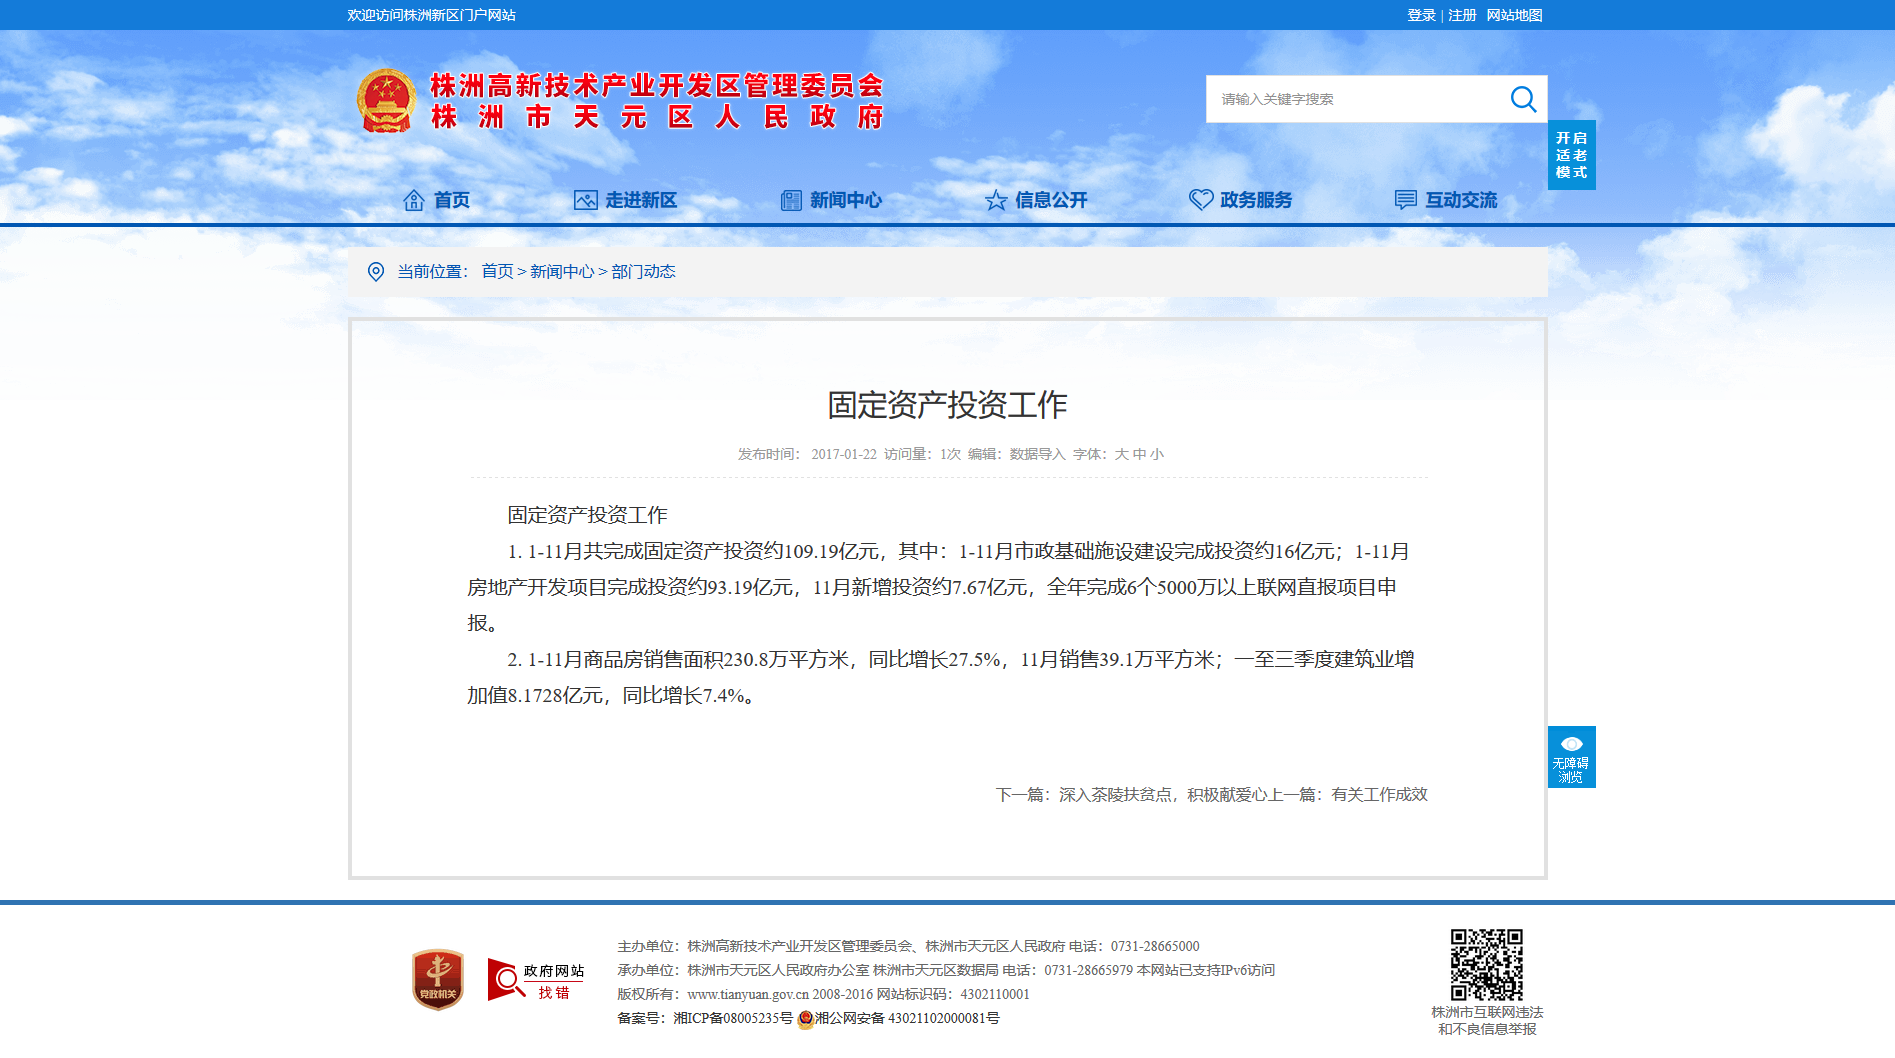Go to 部门动态 in breadcrumb

[x=643, y=272]
